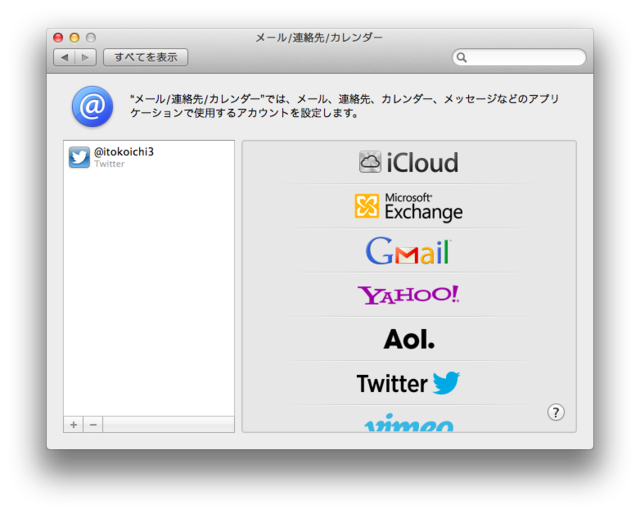Go forward with the right arrow button
The height and width of the screenshot is (514, 640).
pos(85,57)
